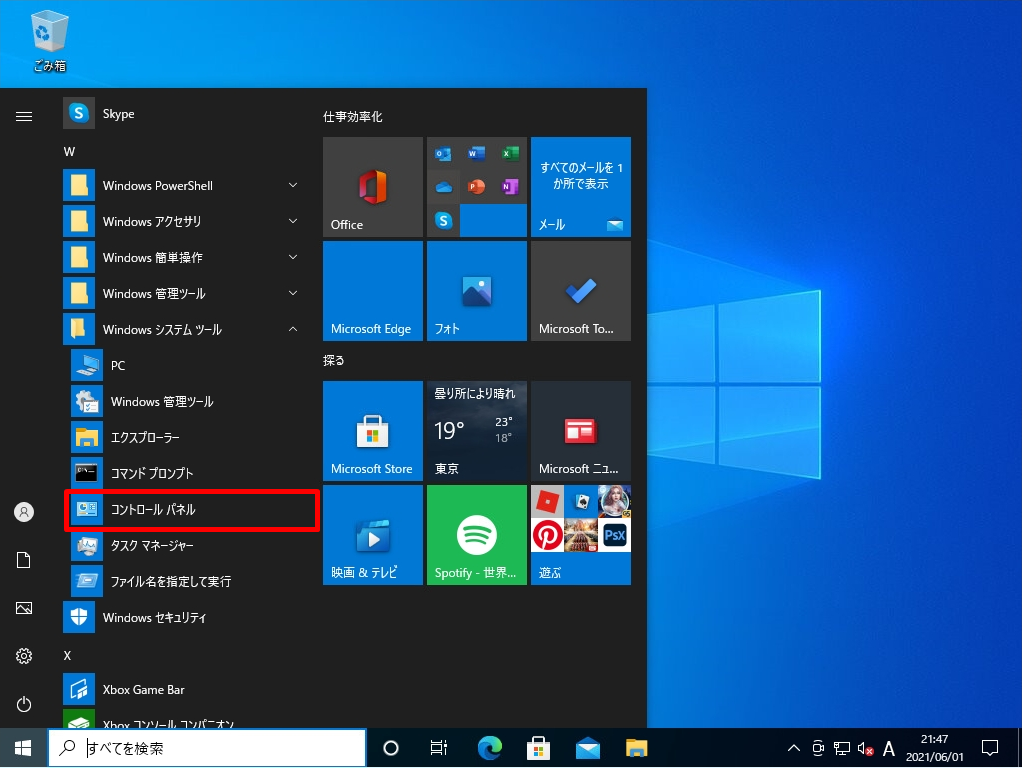Click the Office tile
This screenshot has width=1022, height=768.
(x=373, y=186)
